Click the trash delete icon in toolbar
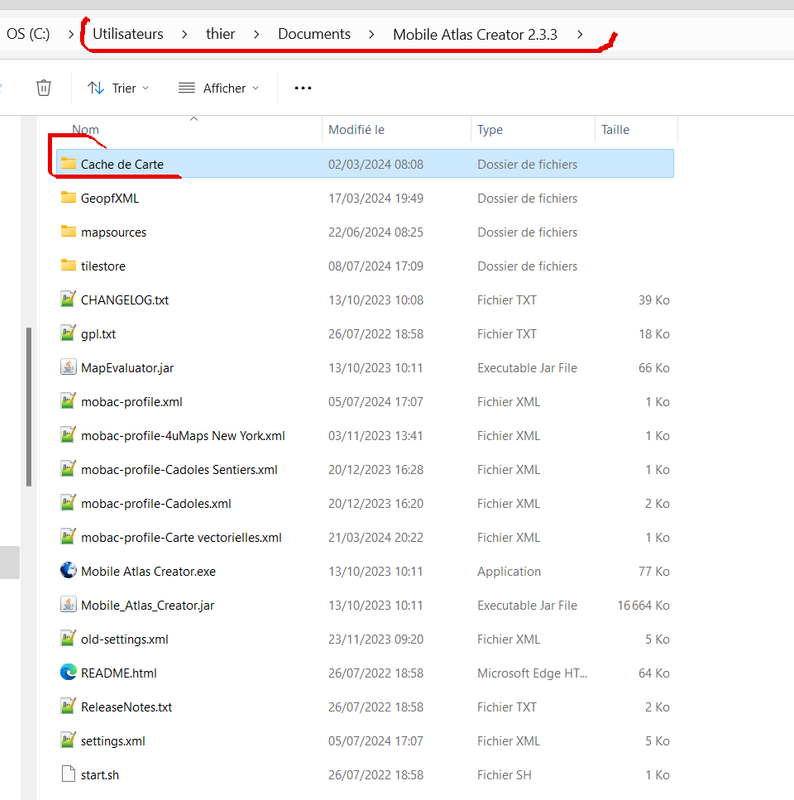The height and width of the screenshot is (800, 794). pos(43,88)
